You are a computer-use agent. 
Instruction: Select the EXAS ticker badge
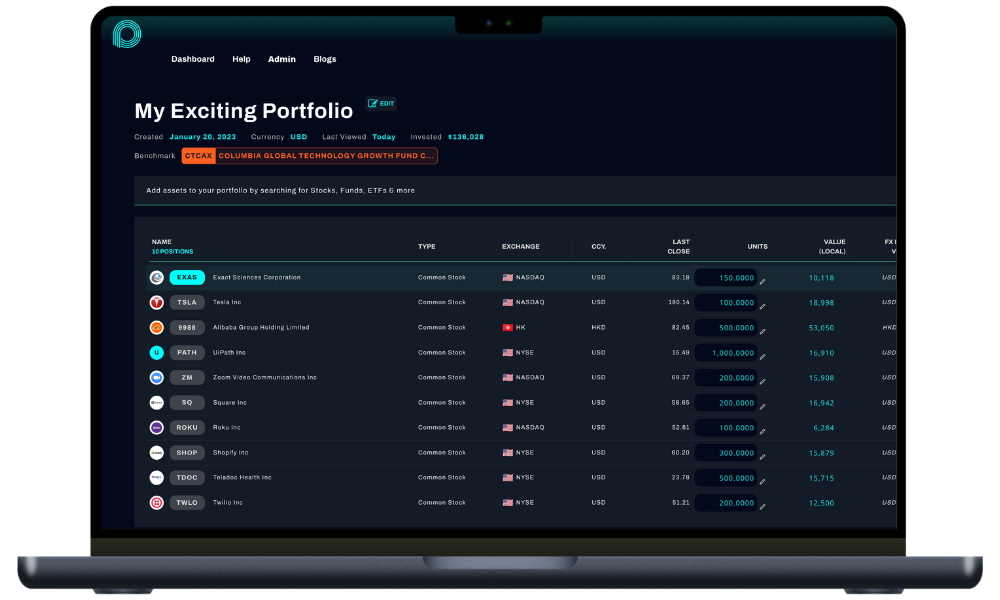point(187,277)
